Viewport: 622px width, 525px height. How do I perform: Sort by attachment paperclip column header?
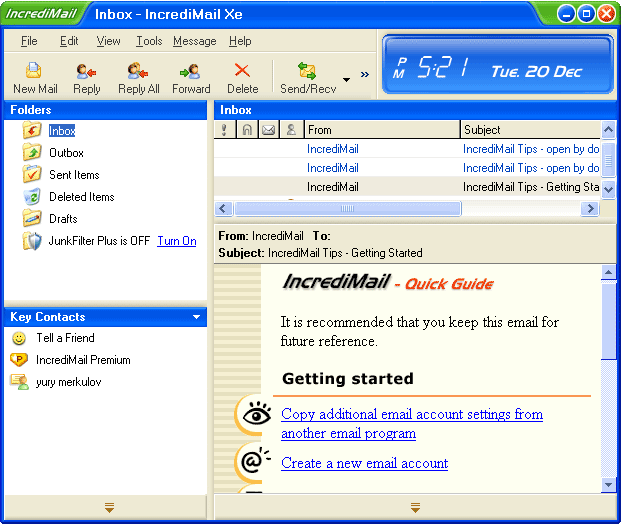pyautogui.click(x=247, y=129)
